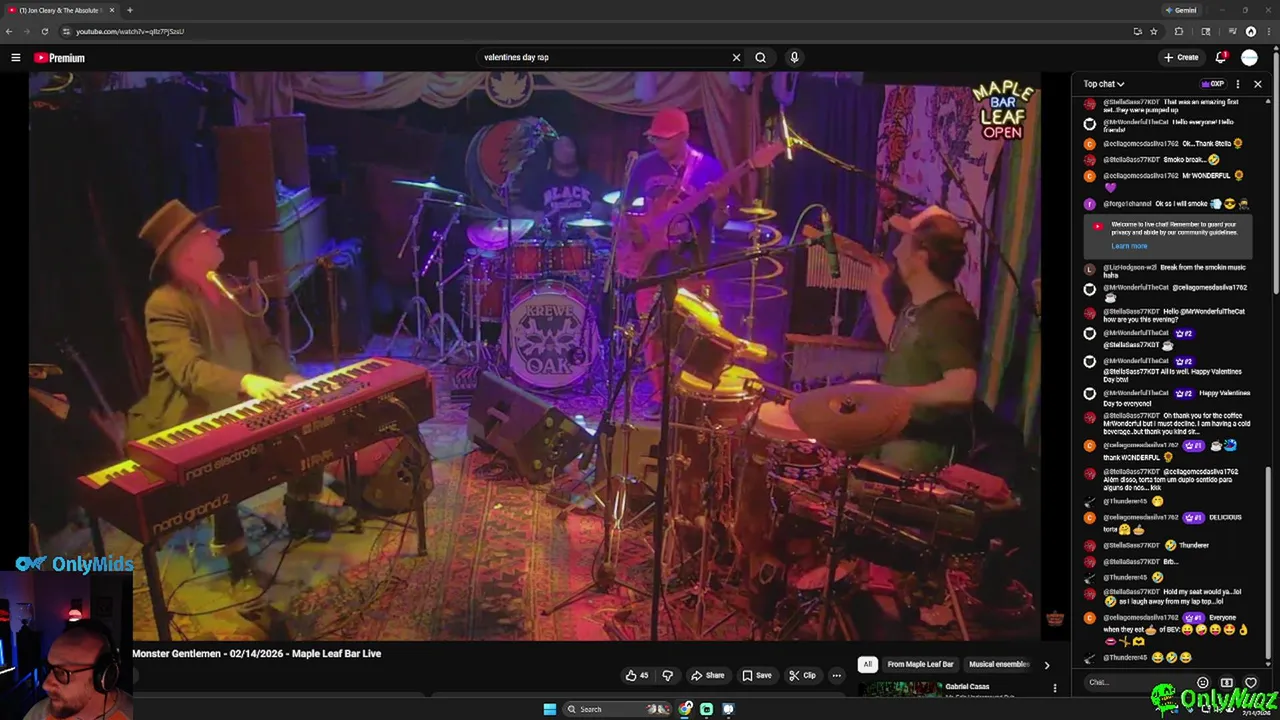Open the YouTube account avatar menu
Image resolution: width=1280 pixels, height=720 pixels.
click(1250, 57)
